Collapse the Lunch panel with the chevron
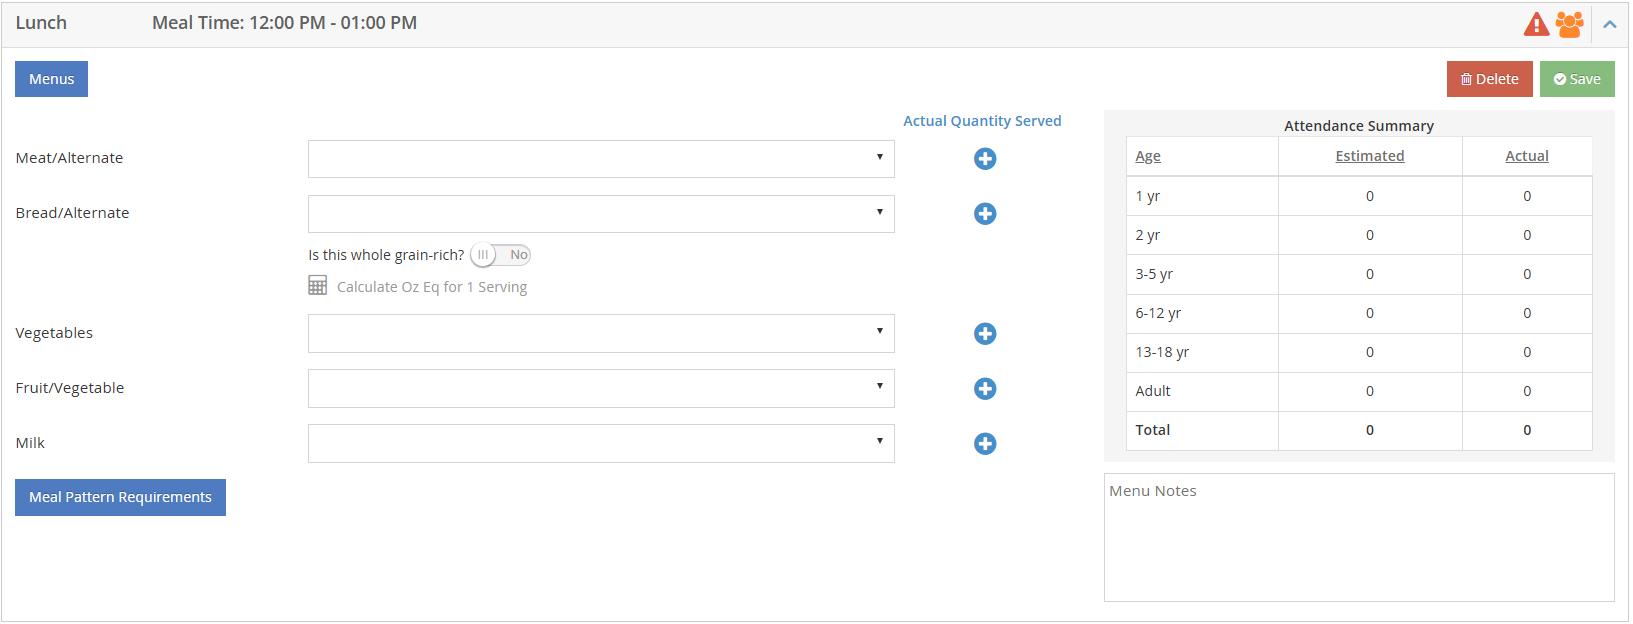Screen dimensions: 1633x624 [x=1609, y=24]
